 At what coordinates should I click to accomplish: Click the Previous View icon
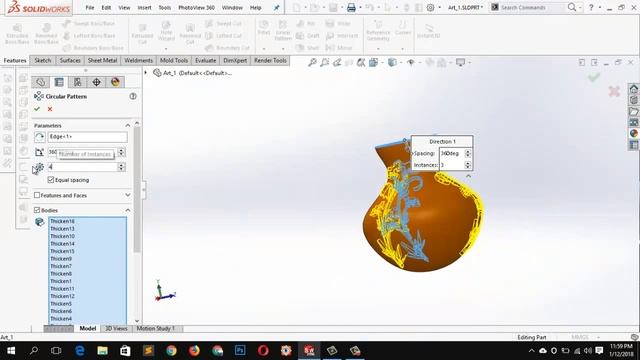pos(337,62)
